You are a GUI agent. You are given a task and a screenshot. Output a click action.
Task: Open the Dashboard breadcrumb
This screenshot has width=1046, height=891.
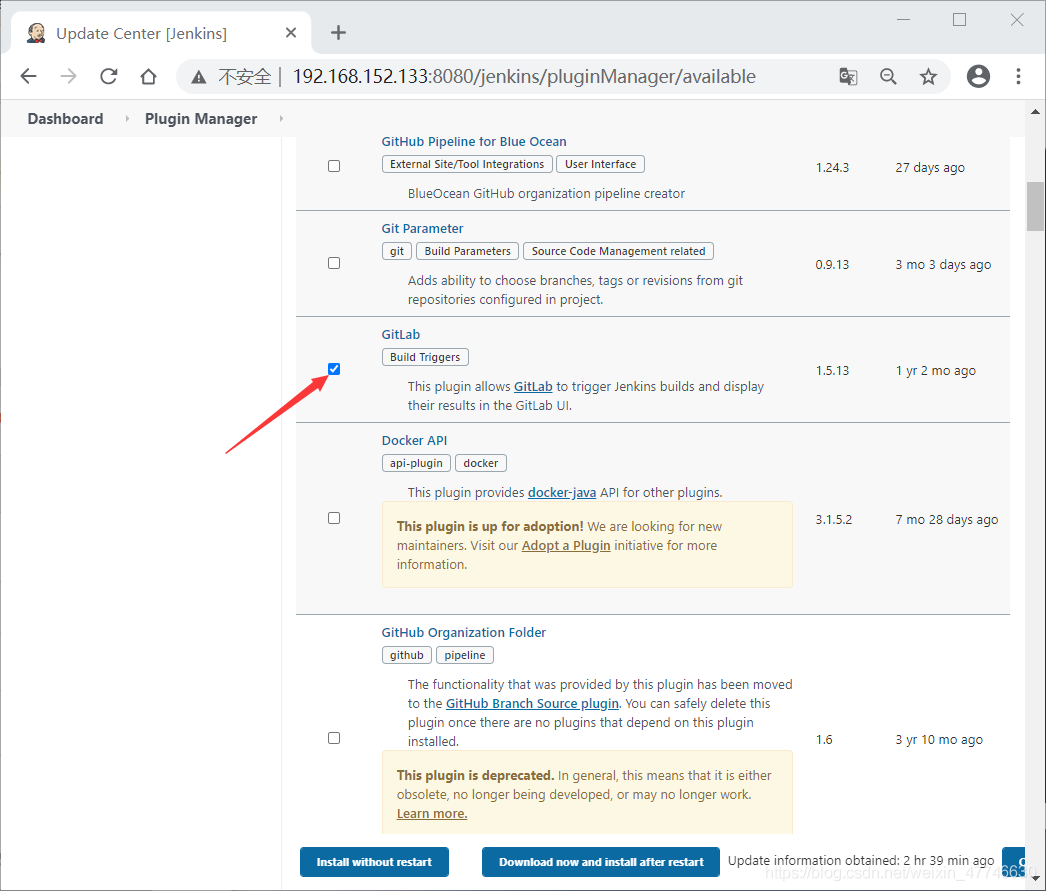click(65, 119)
